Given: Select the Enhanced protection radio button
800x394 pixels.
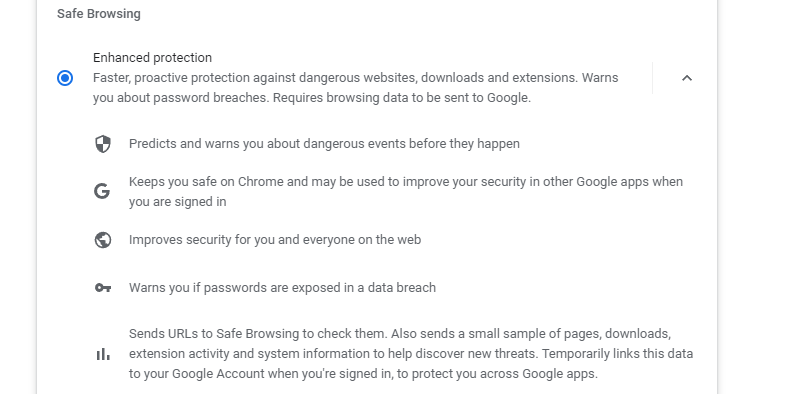Looking at the screenshot, I should click(65, 78).
